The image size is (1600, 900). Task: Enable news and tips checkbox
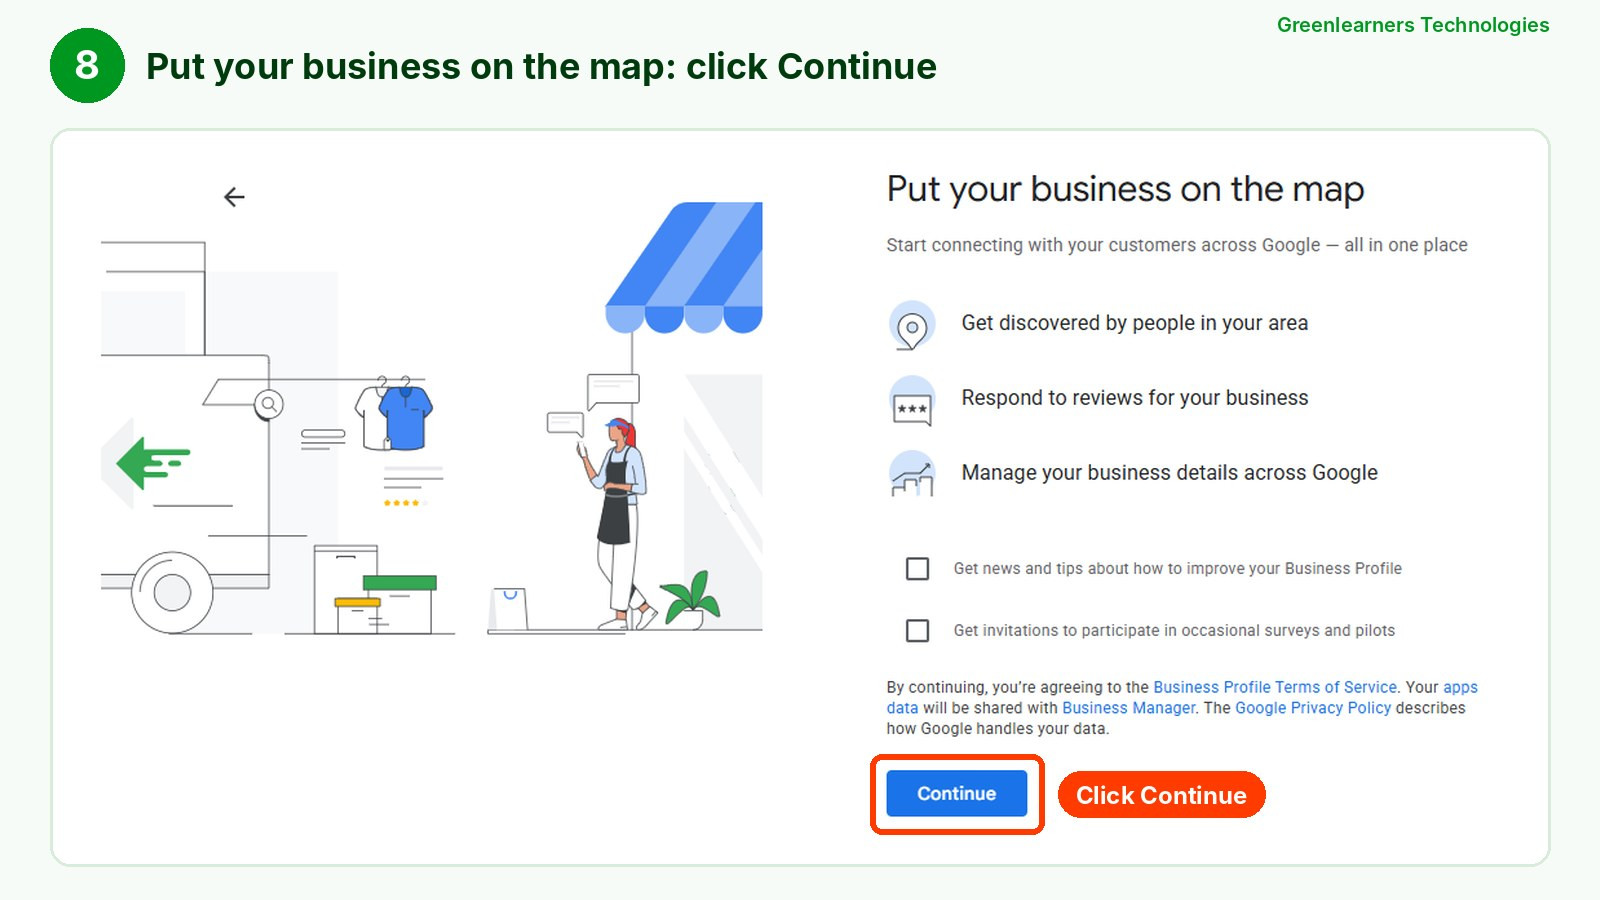point(917,569)
